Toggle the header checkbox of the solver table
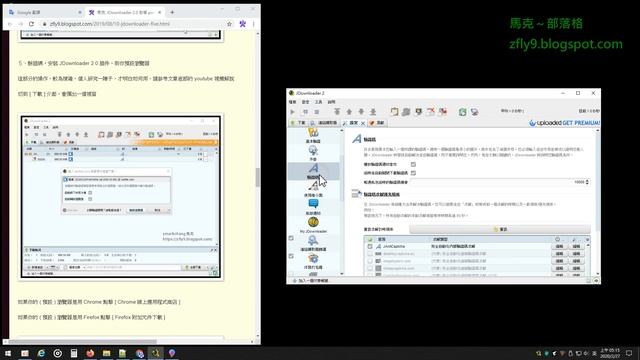The image size is (640, 360). tap(370, 239)
